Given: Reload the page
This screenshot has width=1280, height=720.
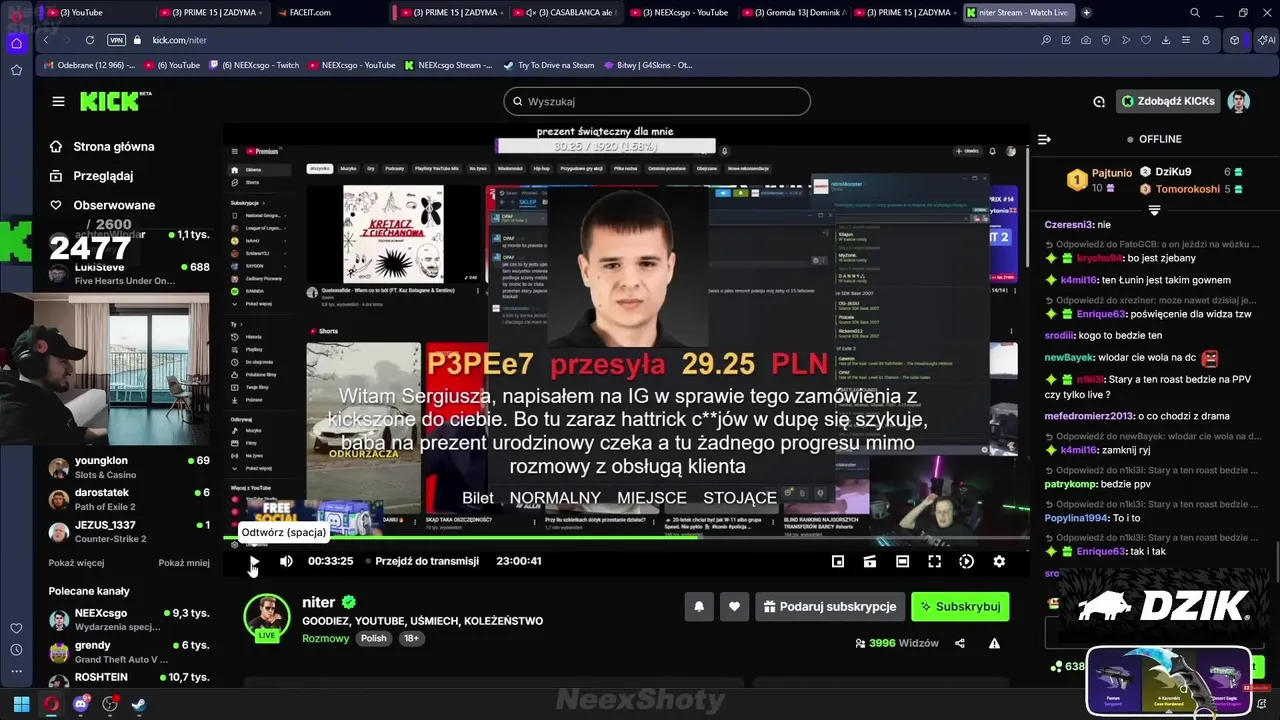Looking at the screenshot, I should click(x=90, y=40).
